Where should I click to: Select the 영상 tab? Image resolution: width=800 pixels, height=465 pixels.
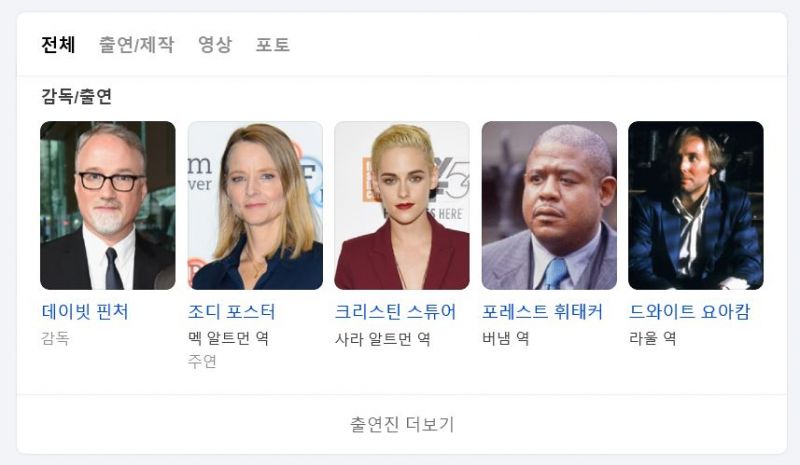[215, 44]
